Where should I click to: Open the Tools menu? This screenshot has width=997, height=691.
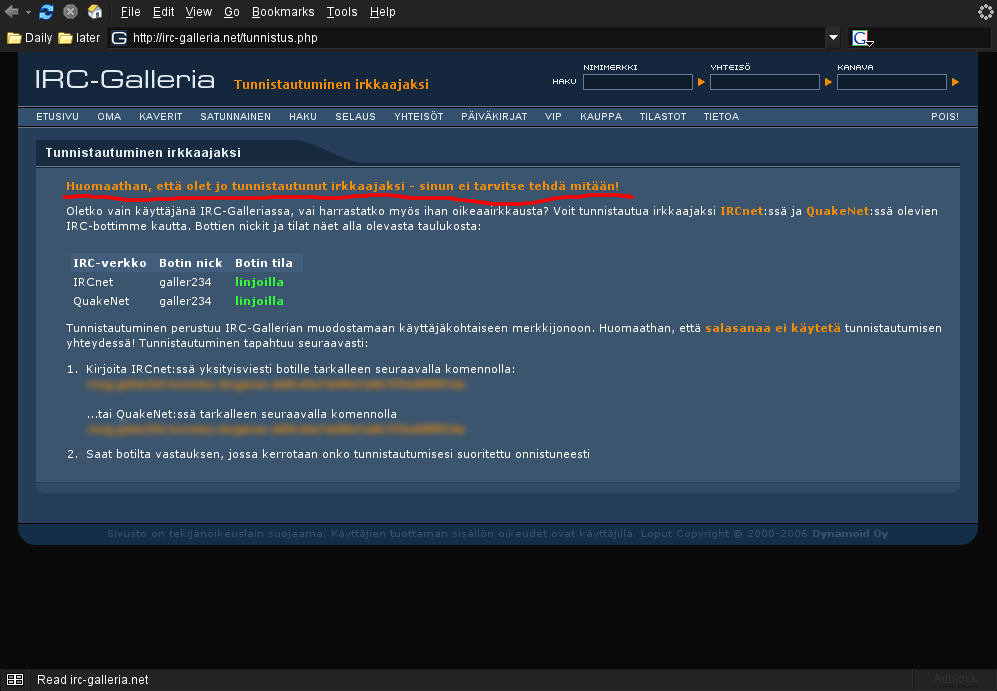point(341,11)
